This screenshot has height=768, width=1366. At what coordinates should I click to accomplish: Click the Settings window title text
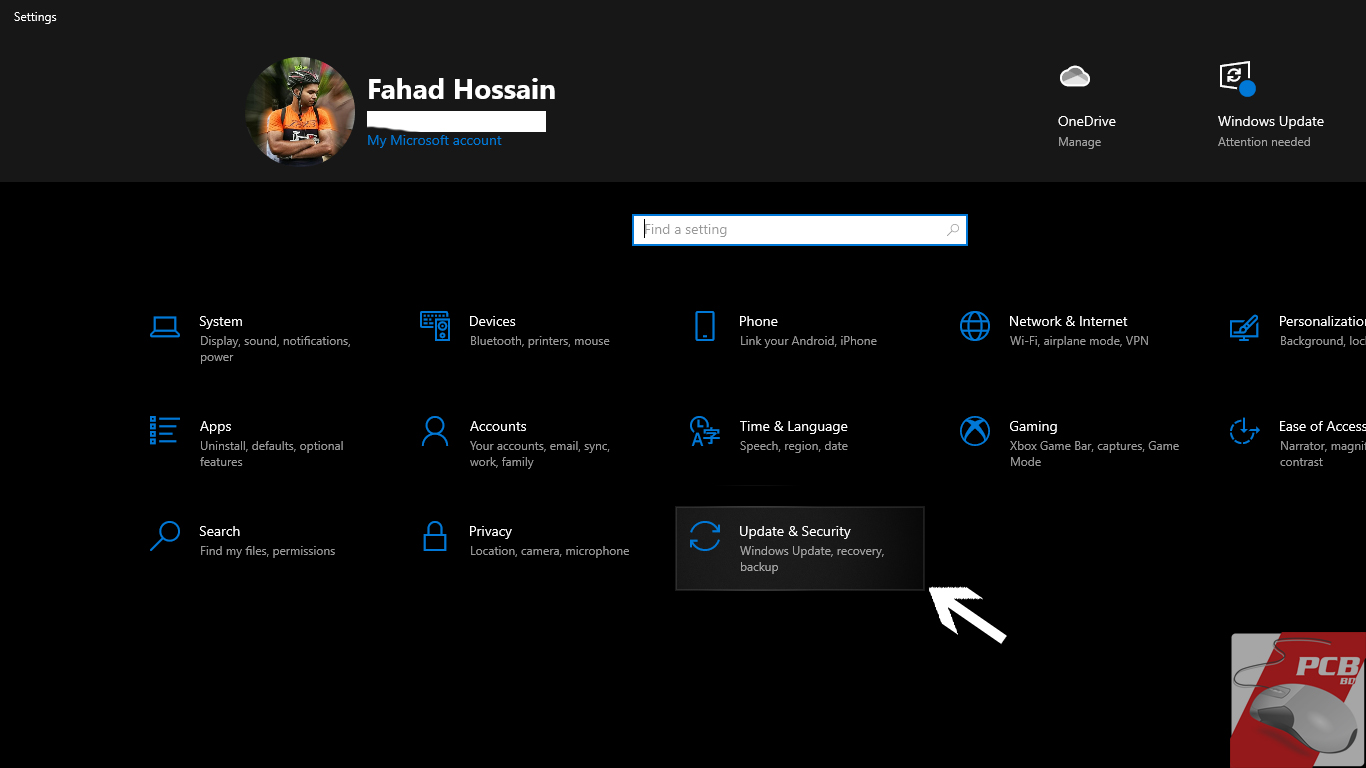pyautogui.click(x=35, y=17)
